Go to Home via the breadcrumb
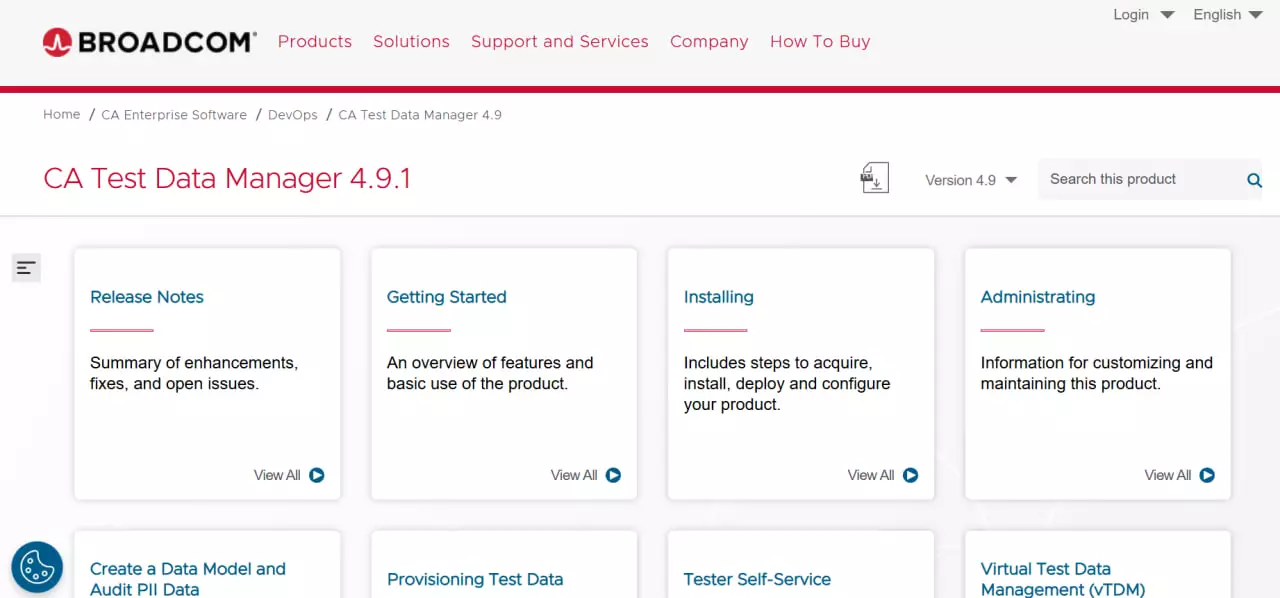The width and height of the screenshot is (1280, 598). point(61,114)
